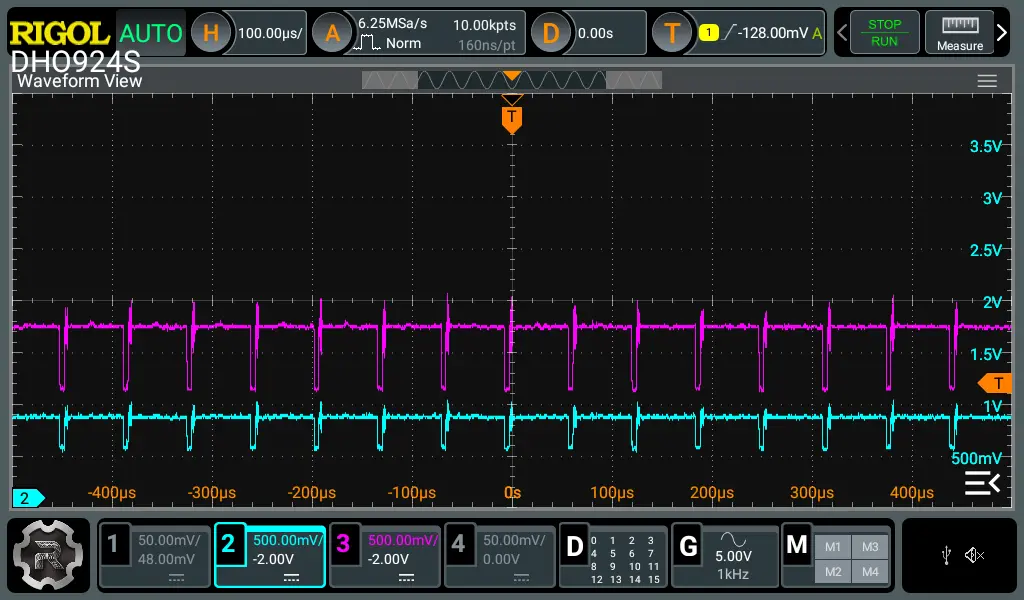Show next quick-action buttons with right arrow
This screenshot has width=1024, height=600.
point(1002,32)
